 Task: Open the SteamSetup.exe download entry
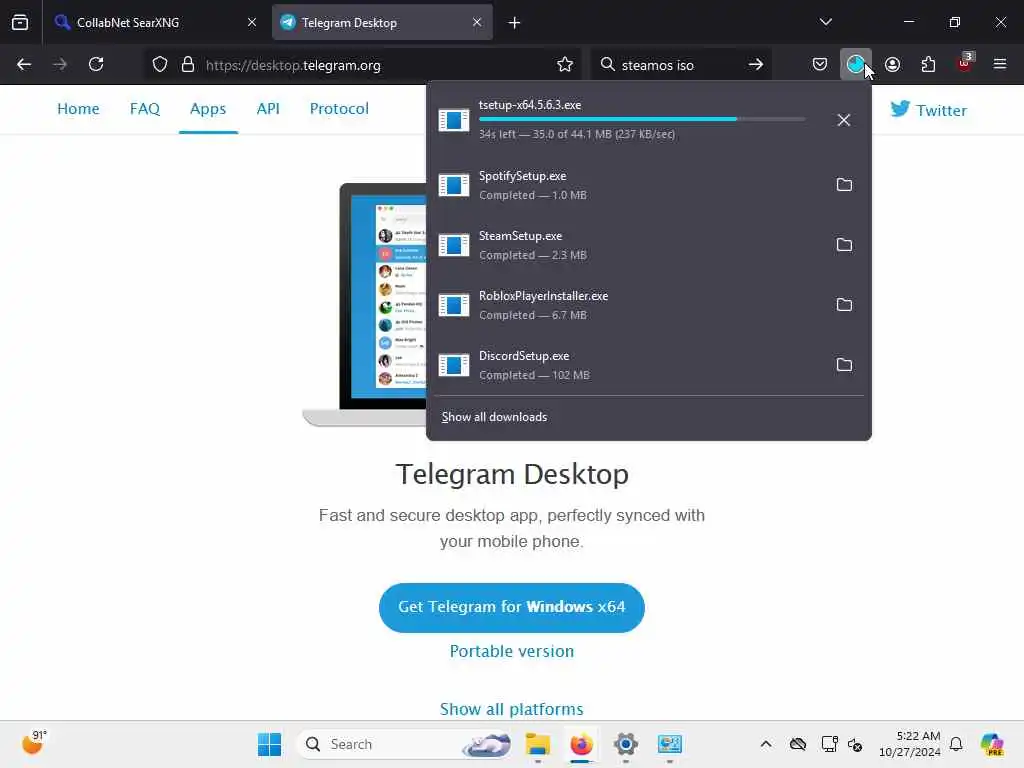[x=627, y=245]
